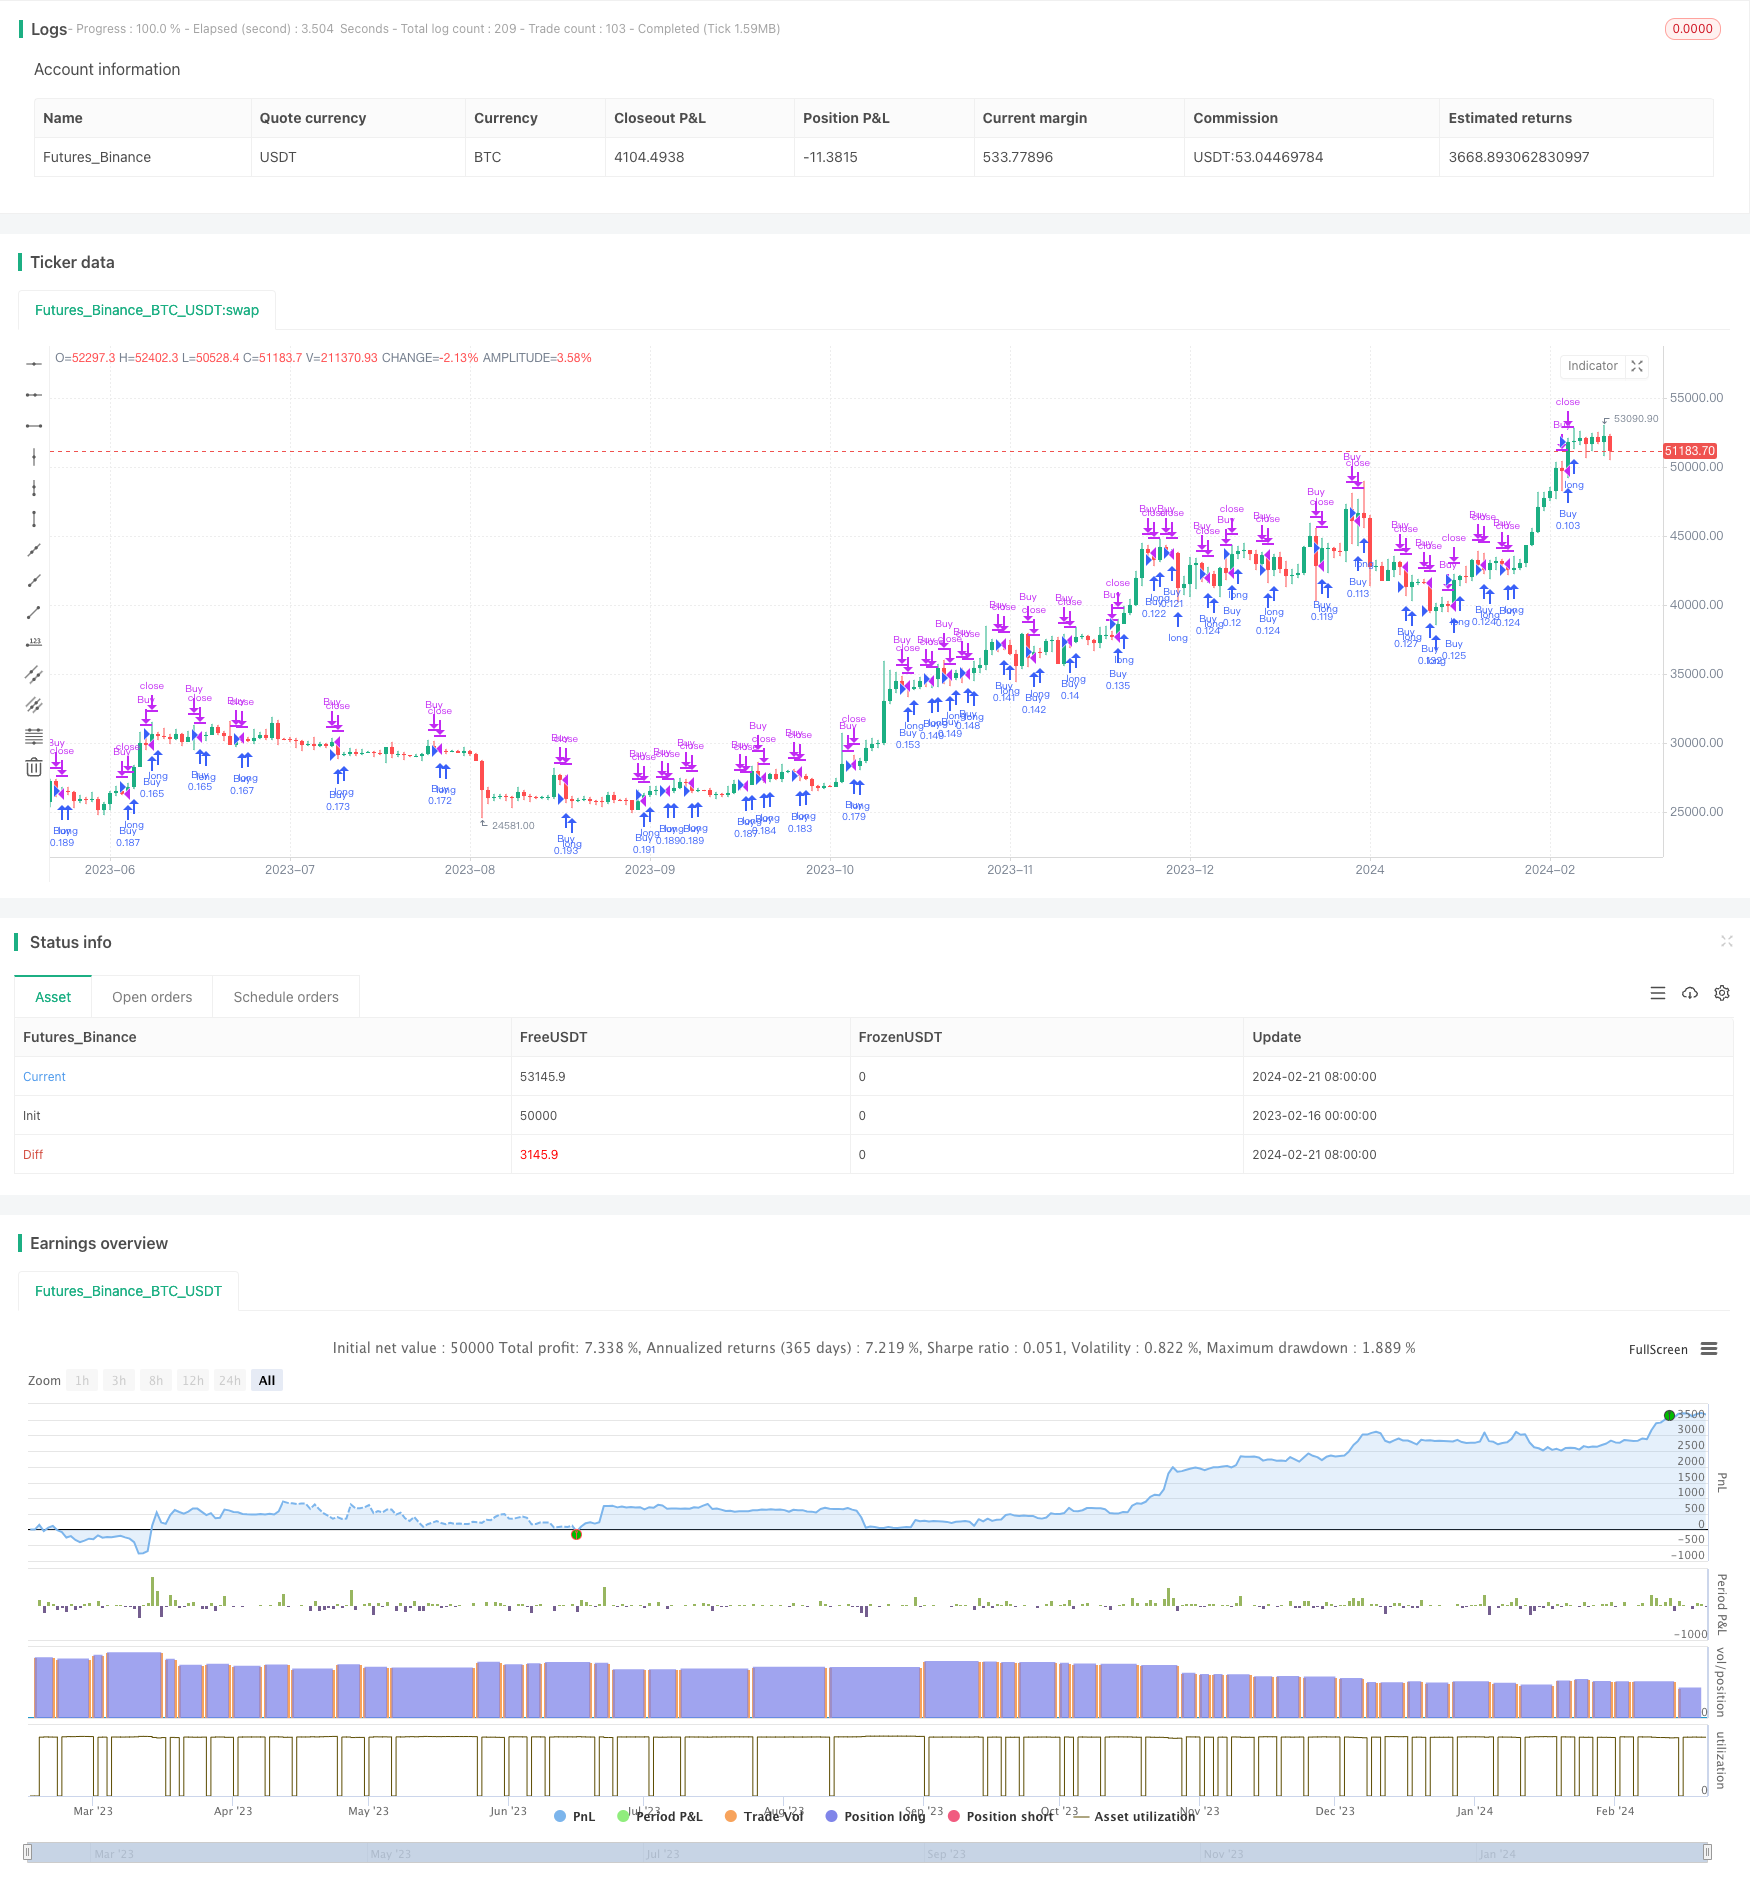This screenshot has height=1892, width=1750.
Task: Toggle the PnL legend series
Action: (574, 1816)
